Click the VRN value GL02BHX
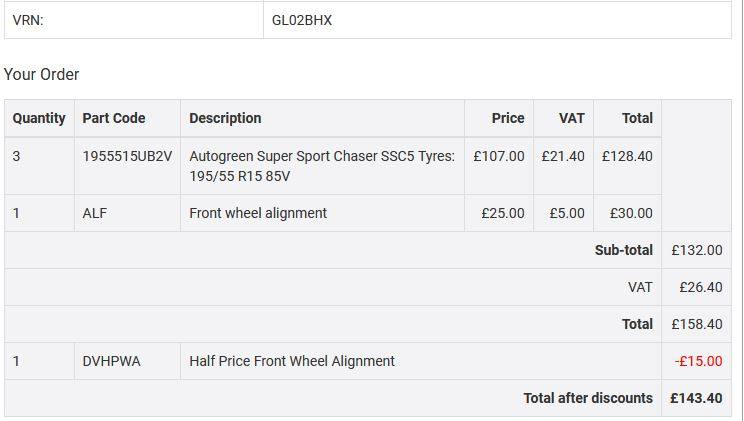744x421 pixels. point(302,20)
